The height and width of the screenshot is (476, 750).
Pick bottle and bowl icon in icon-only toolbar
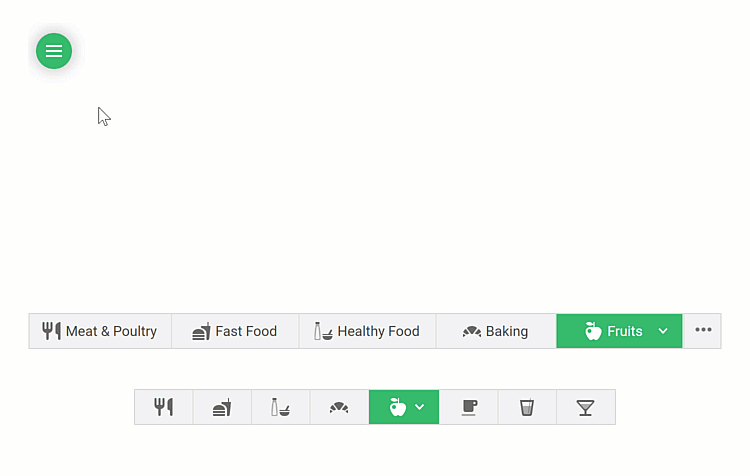(x=280, y=407)
